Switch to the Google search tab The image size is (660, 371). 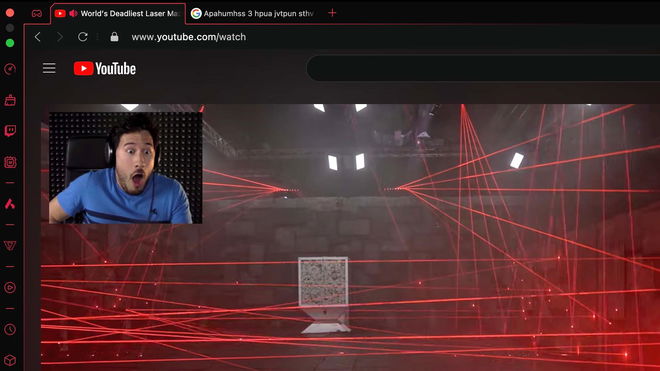(x=254, y=13)
